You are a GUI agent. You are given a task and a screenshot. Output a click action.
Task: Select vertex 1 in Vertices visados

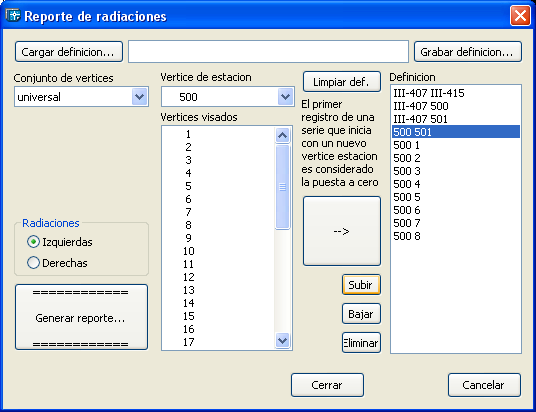[x=218, y=134]
